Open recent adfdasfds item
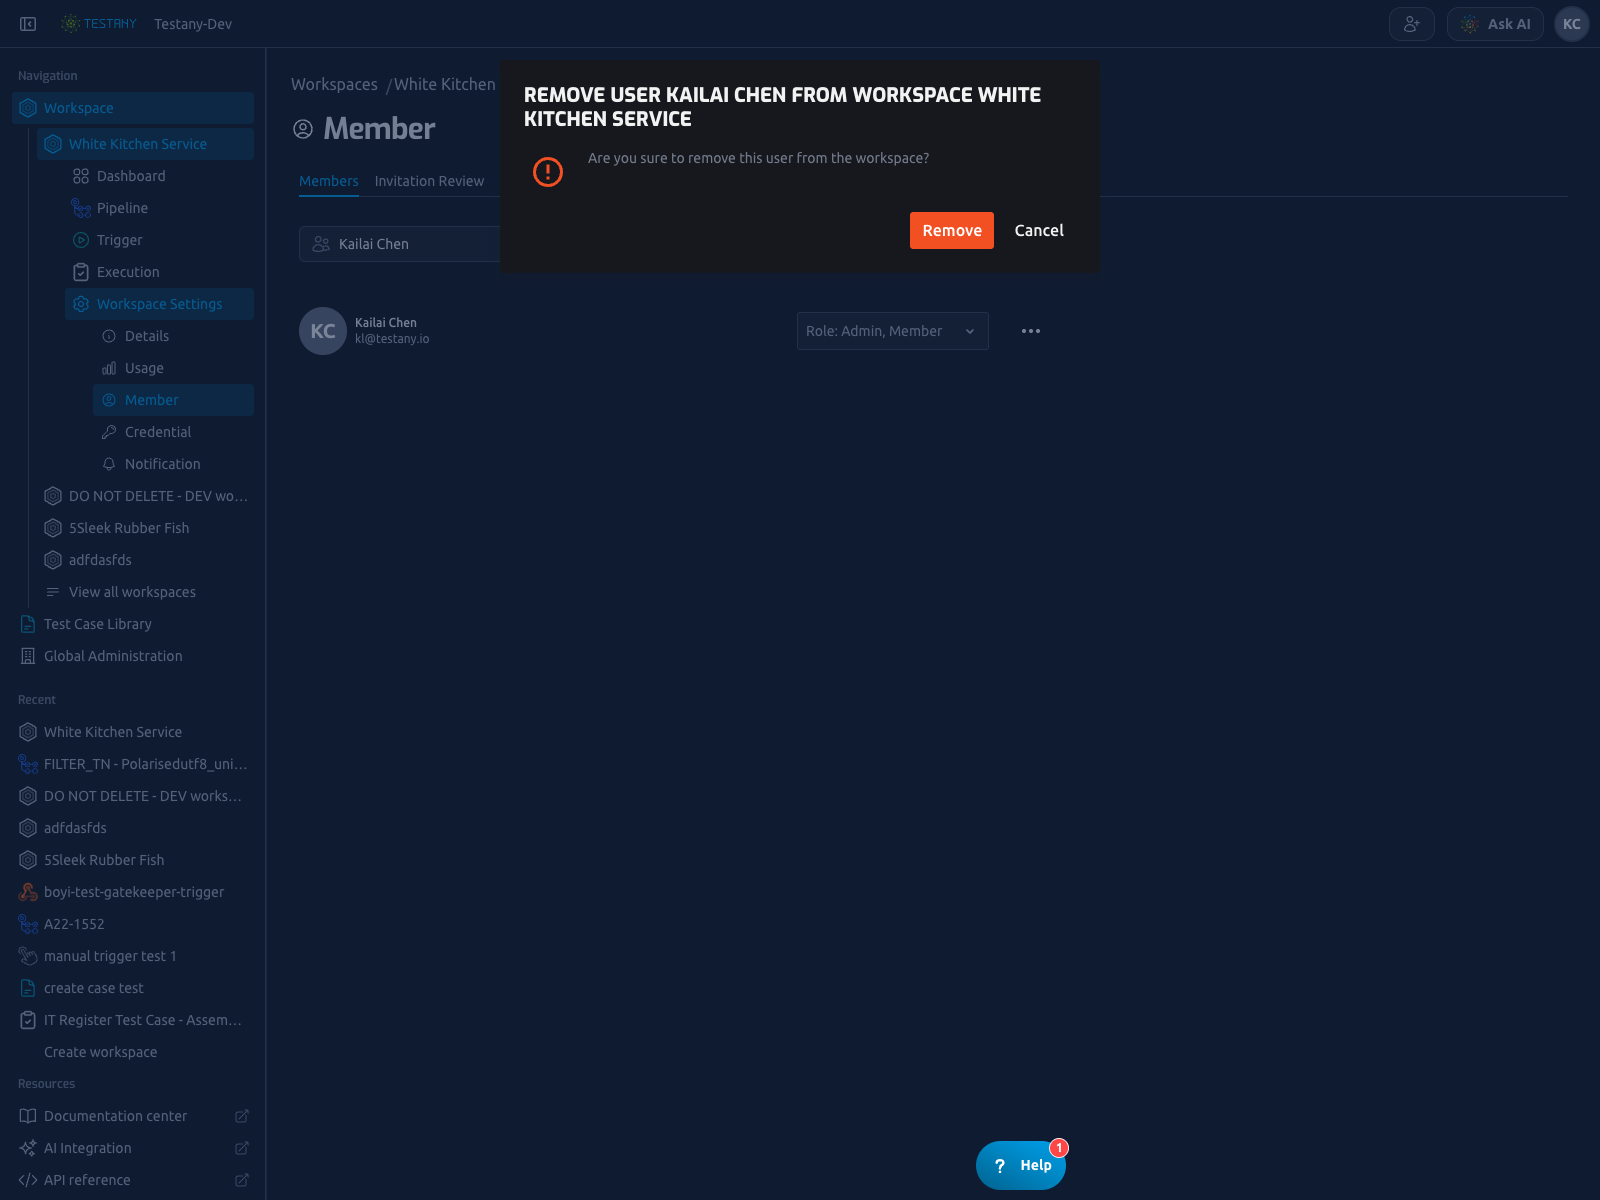 [x=133, y=828]
